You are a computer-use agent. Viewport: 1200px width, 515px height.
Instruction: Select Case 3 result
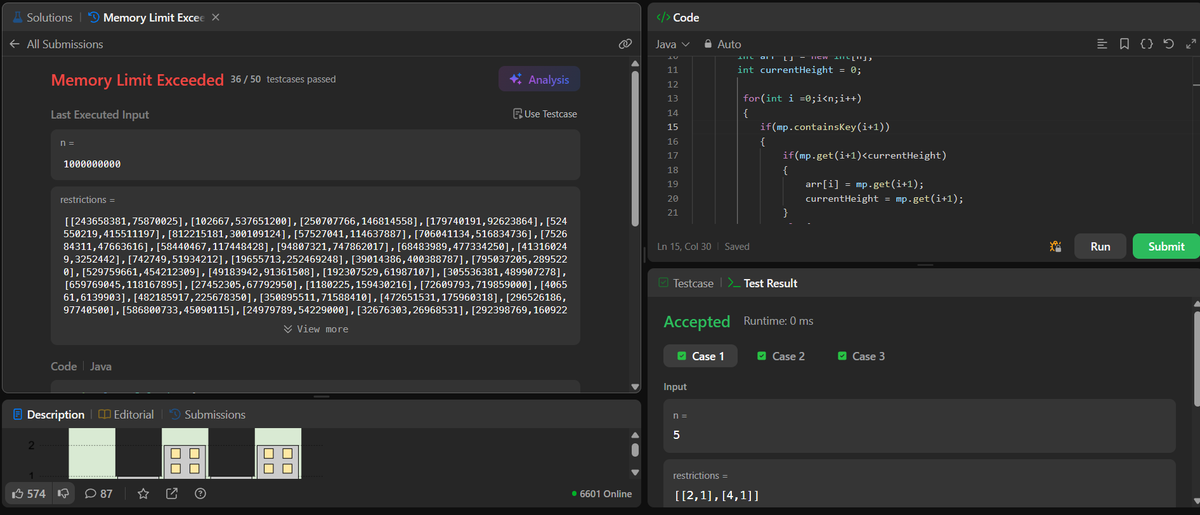tap(861, 356)
